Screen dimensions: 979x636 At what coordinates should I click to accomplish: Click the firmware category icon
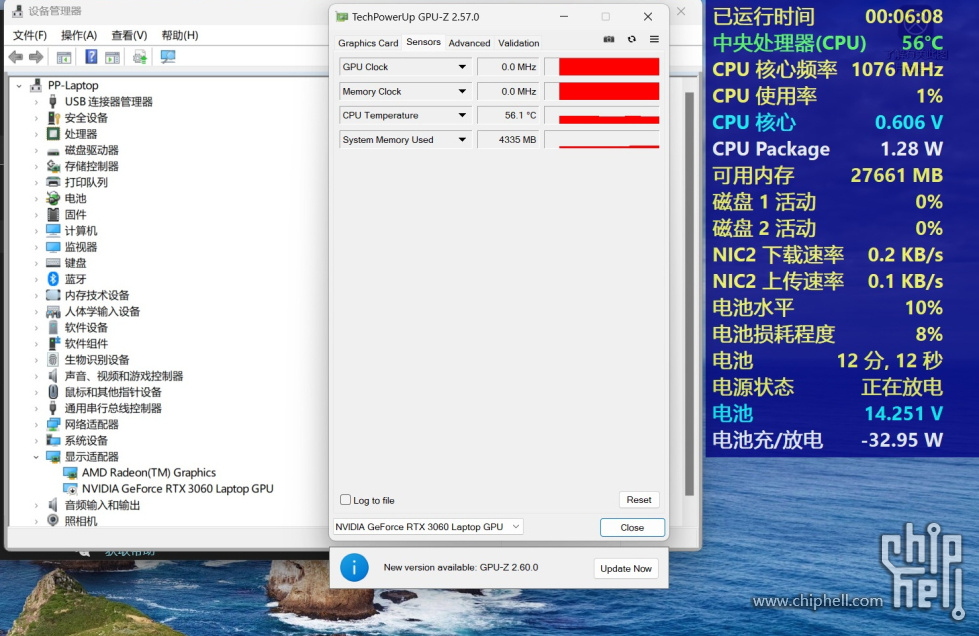(53, 215)
